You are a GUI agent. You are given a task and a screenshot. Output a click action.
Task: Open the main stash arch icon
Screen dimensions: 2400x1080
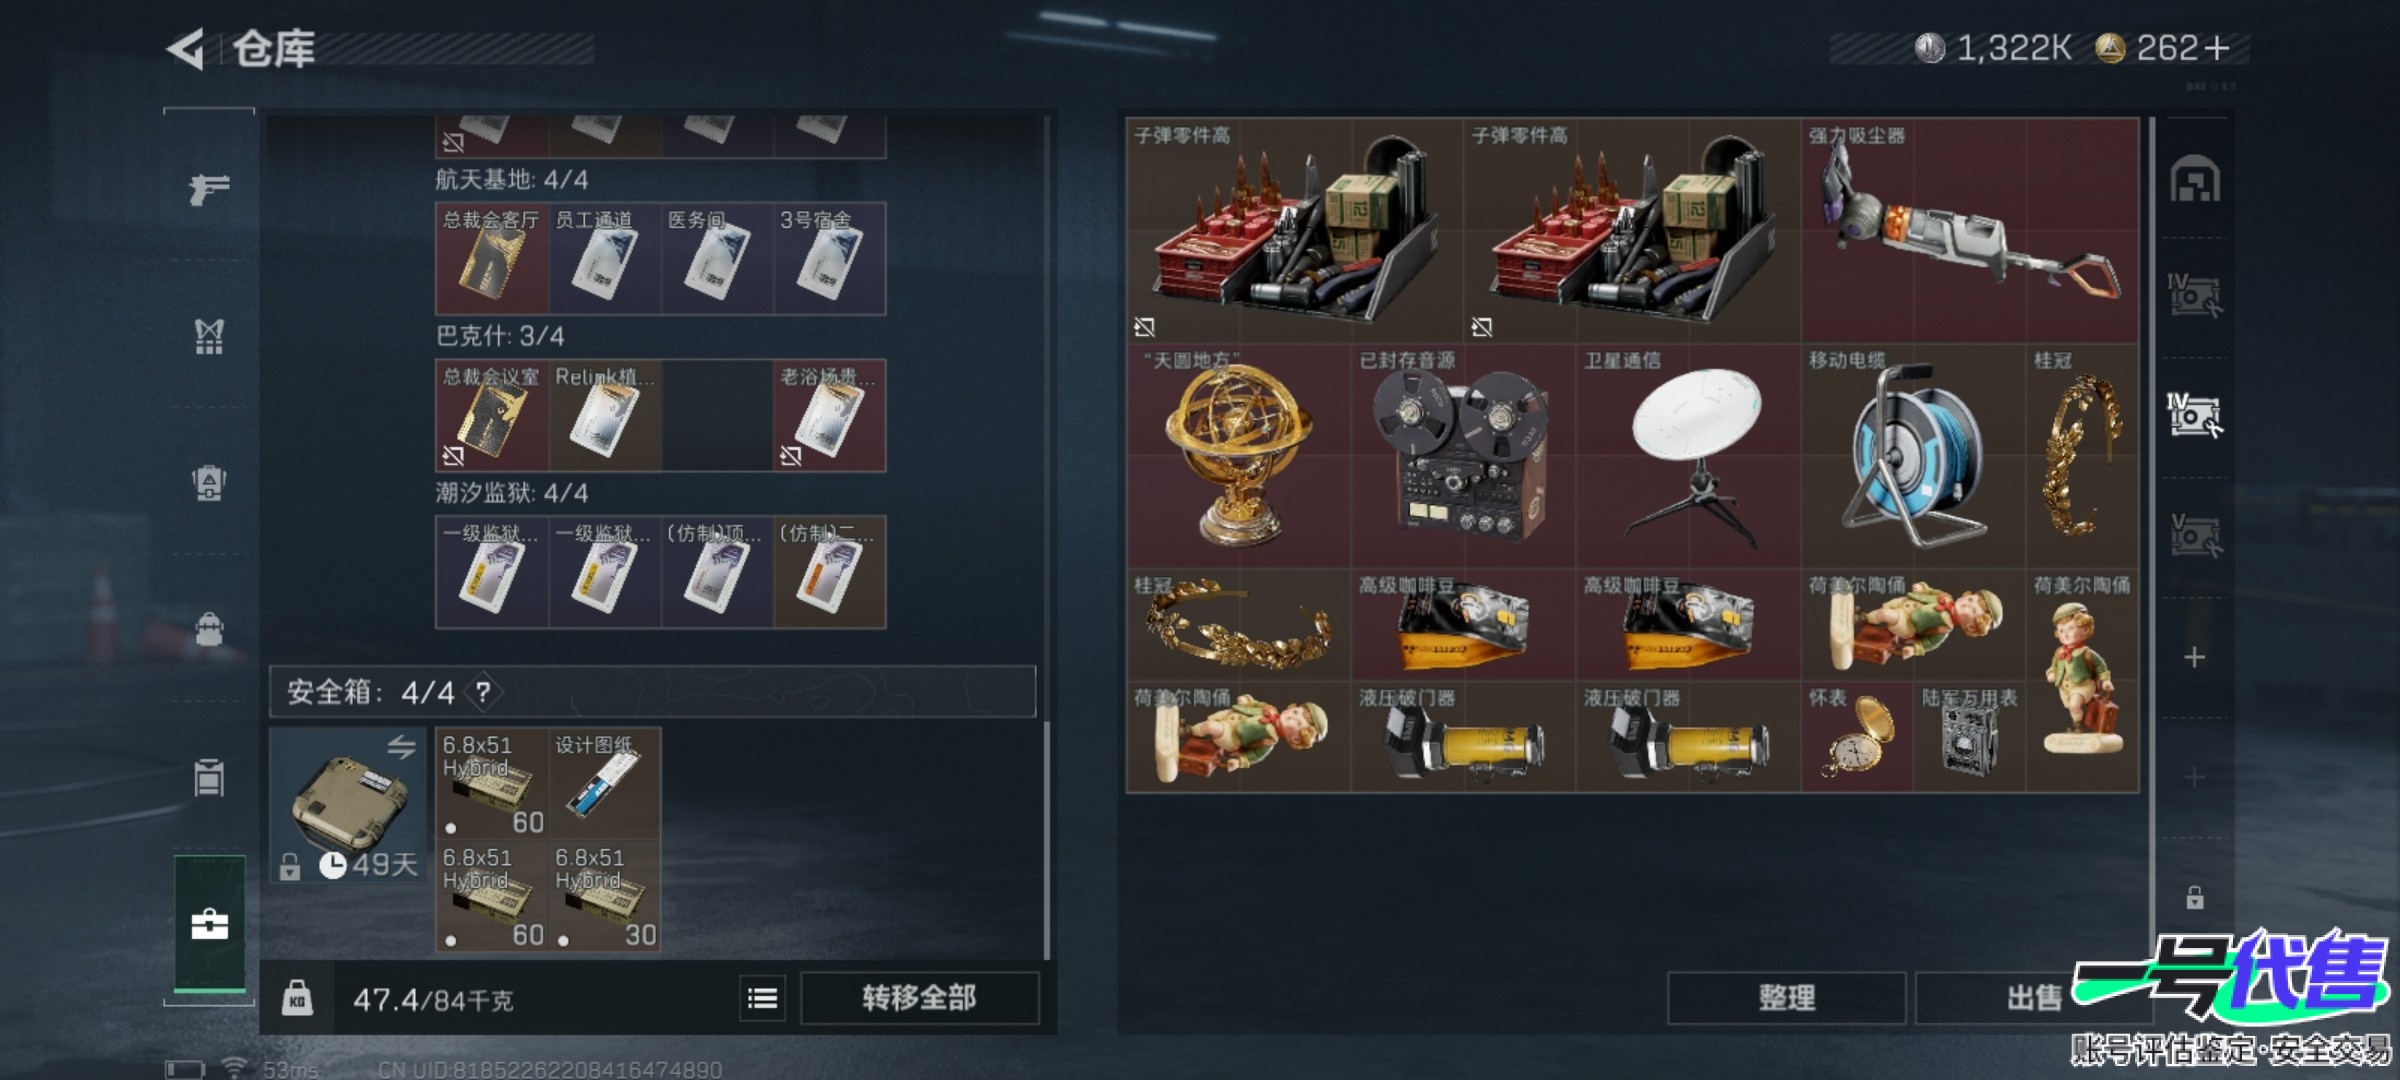pyautogui.click(x=2195, y=180)
